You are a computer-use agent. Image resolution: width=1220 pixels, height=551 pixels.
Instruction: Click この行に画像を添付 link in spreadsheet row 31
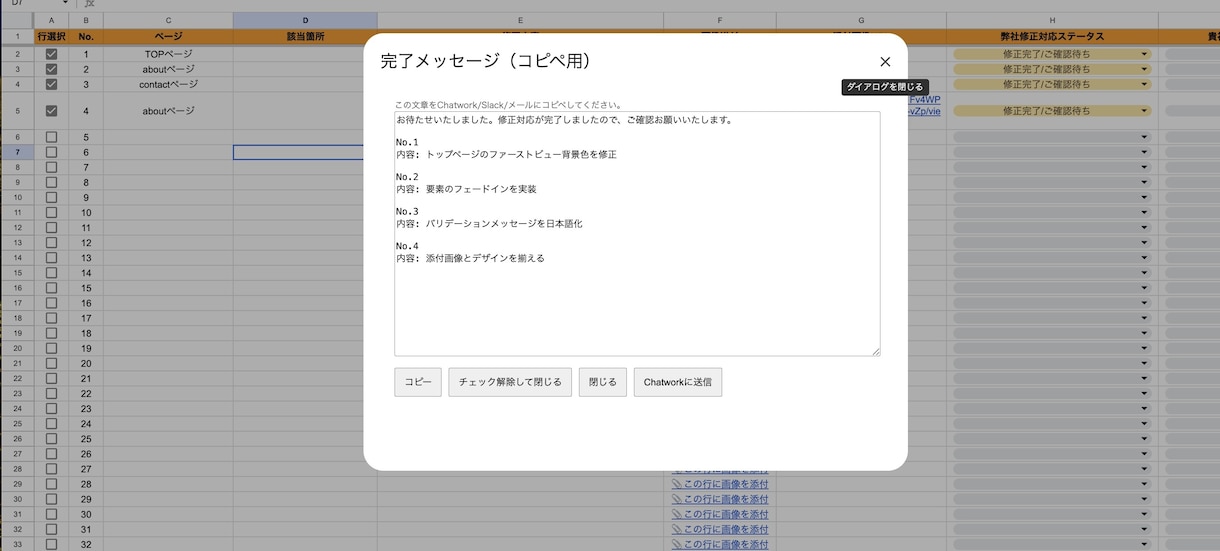[720, 514]
